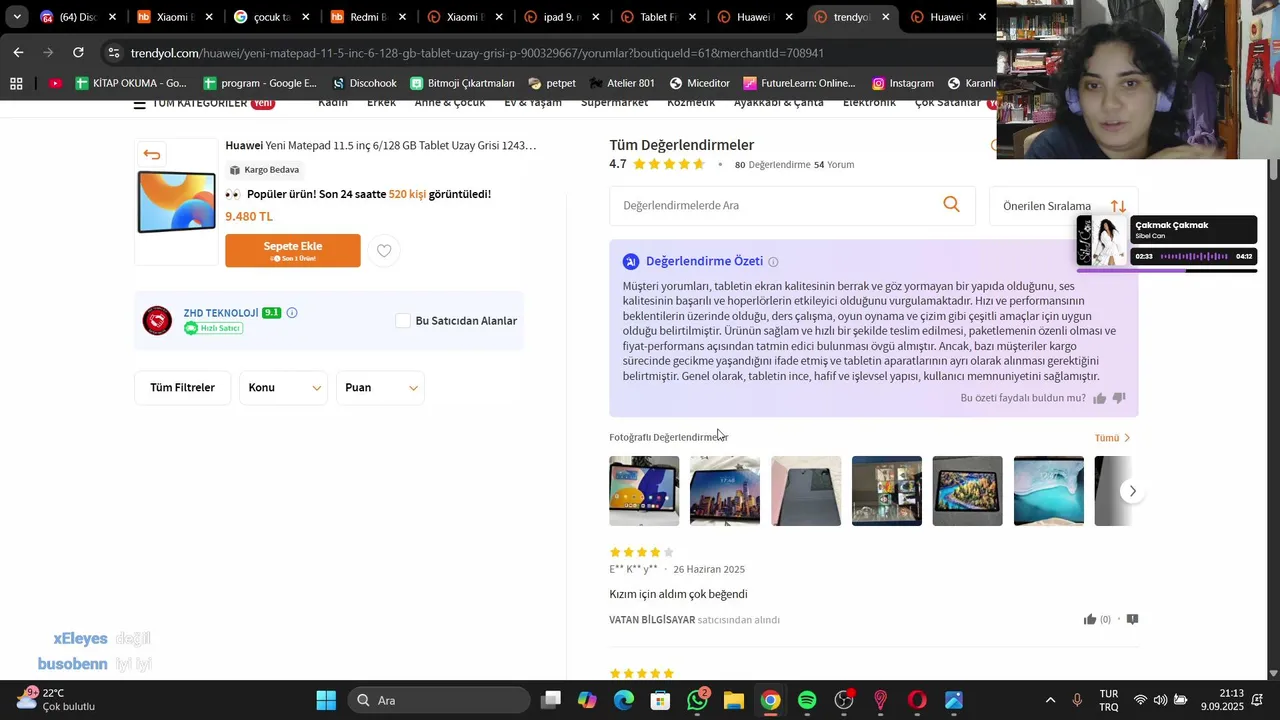1280x720 pixels.
Task: Expand the Puan filter dropdown
Action: [x=380, y=388]
